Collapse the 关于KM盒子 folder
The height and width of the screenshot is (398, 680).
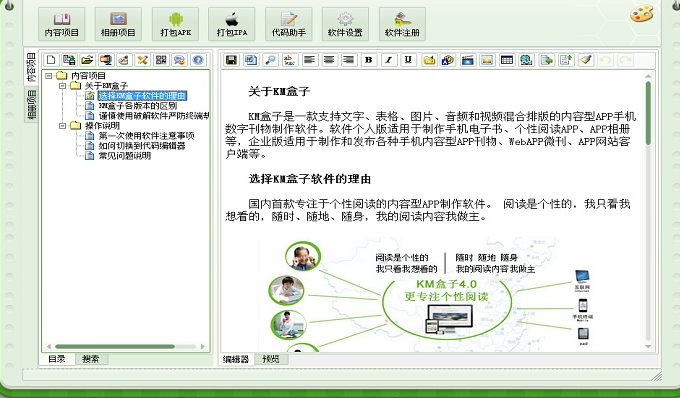tap(62, 86)
